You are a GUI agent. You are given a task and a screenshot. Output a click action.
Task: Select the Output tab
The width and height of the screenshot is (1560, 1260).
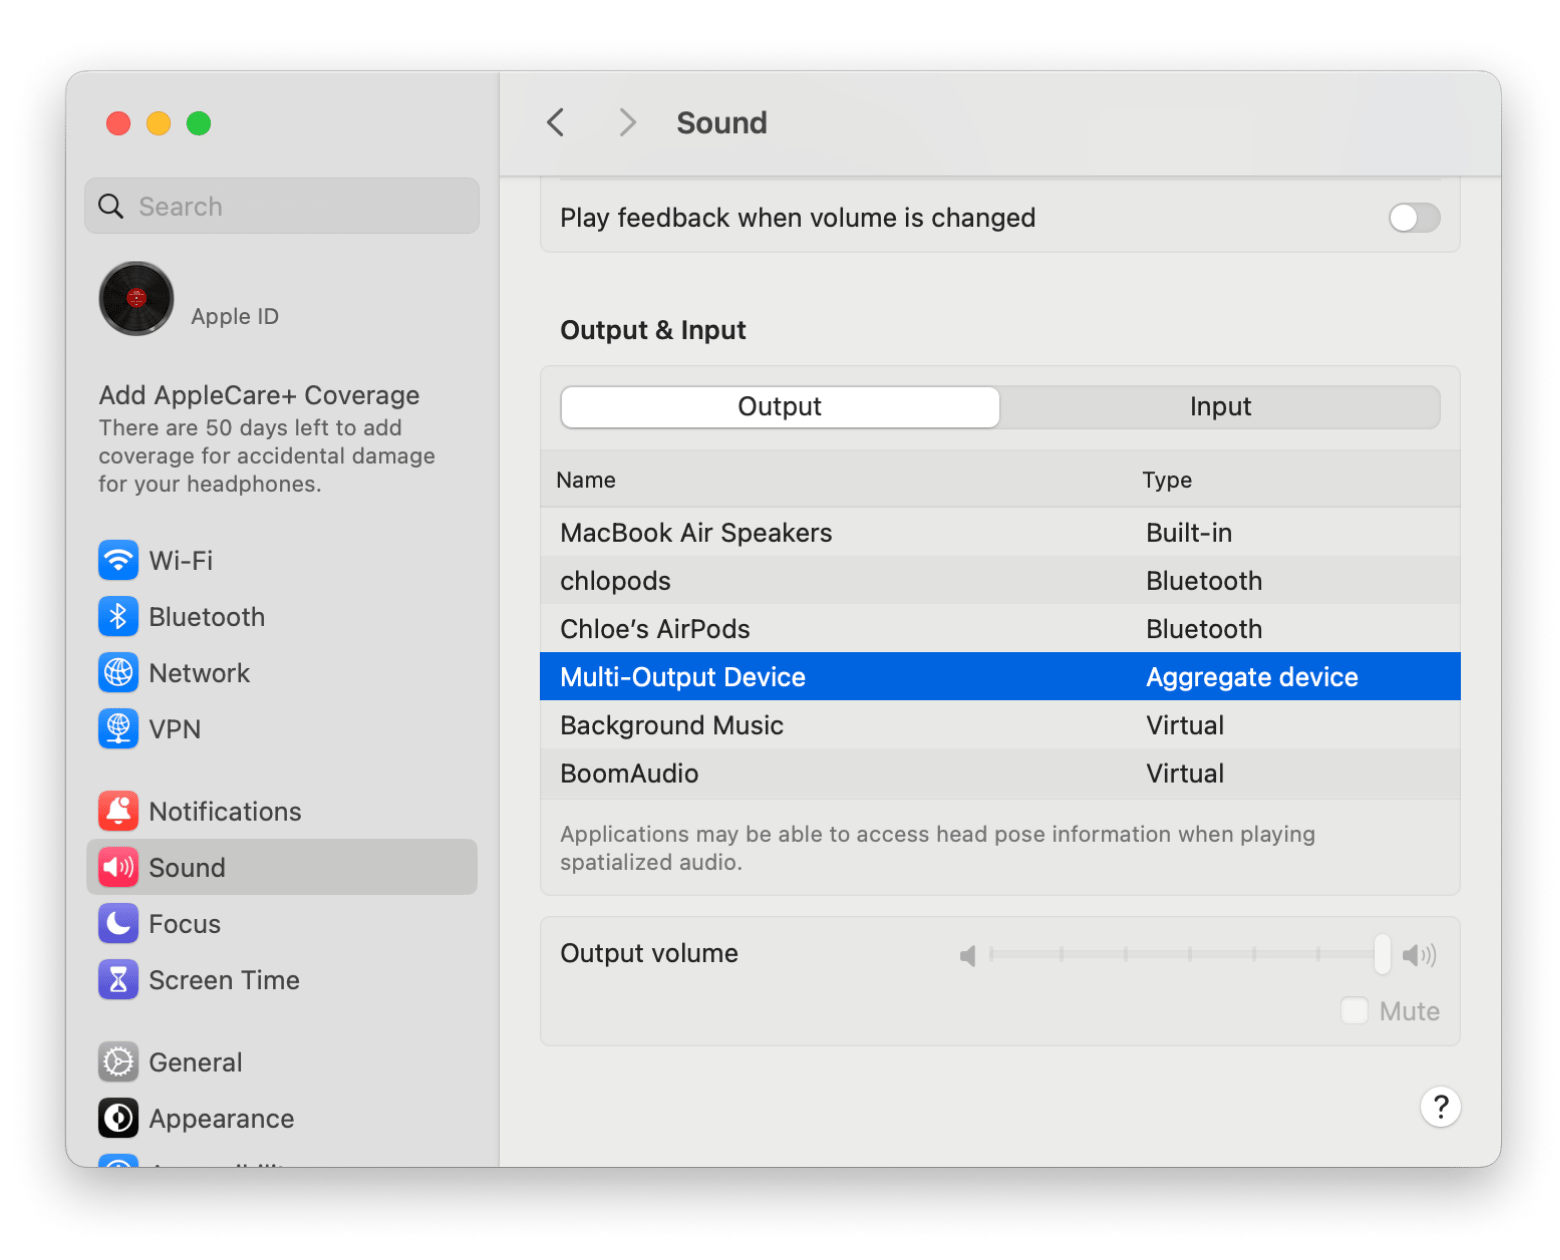tap(779, 407)
